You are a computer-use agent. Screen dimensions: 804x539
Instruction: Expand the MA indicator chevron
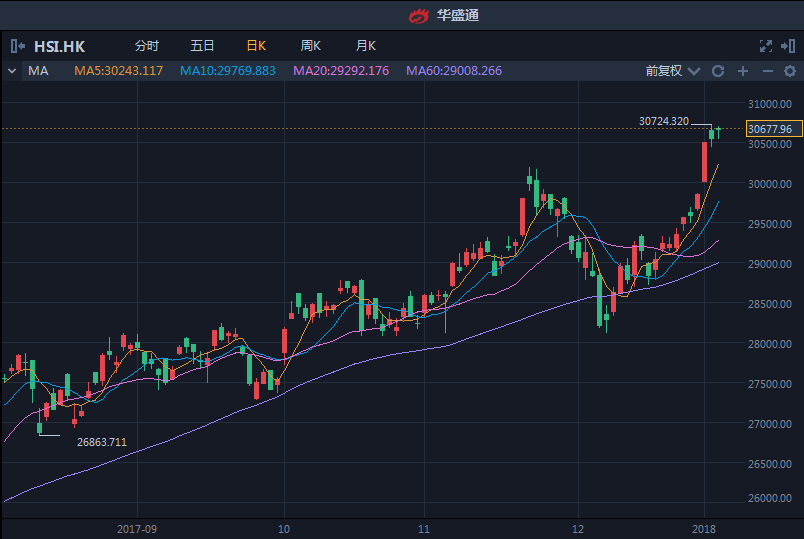[12, 71]
